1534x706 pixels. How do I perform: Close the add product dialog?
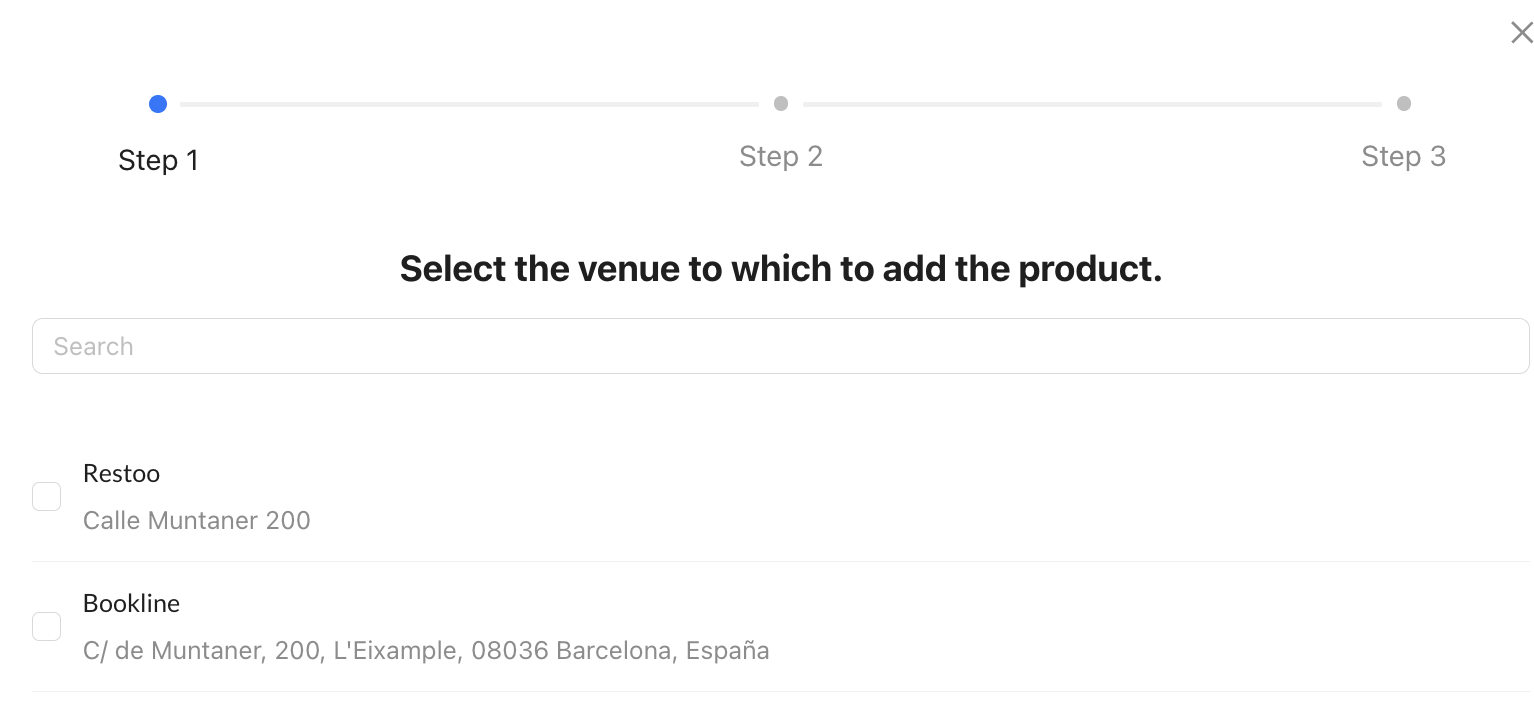tap(1521, 33)
